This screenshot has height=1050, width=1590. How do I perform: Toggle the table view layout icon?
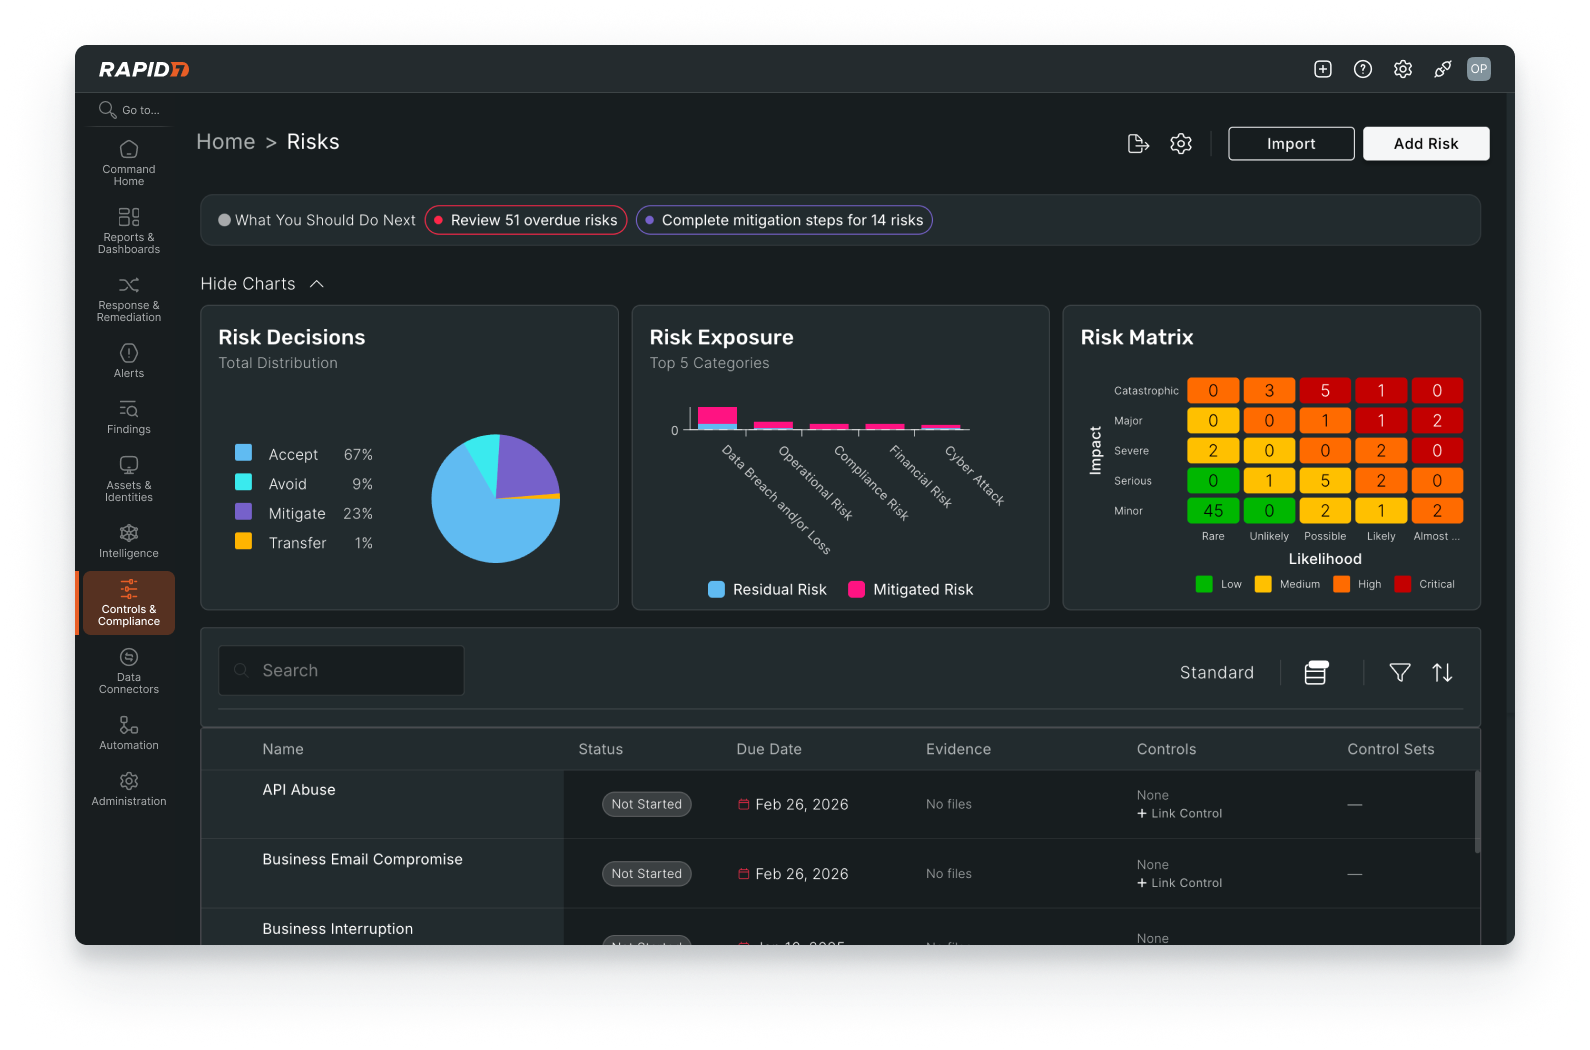point(1316,673)
